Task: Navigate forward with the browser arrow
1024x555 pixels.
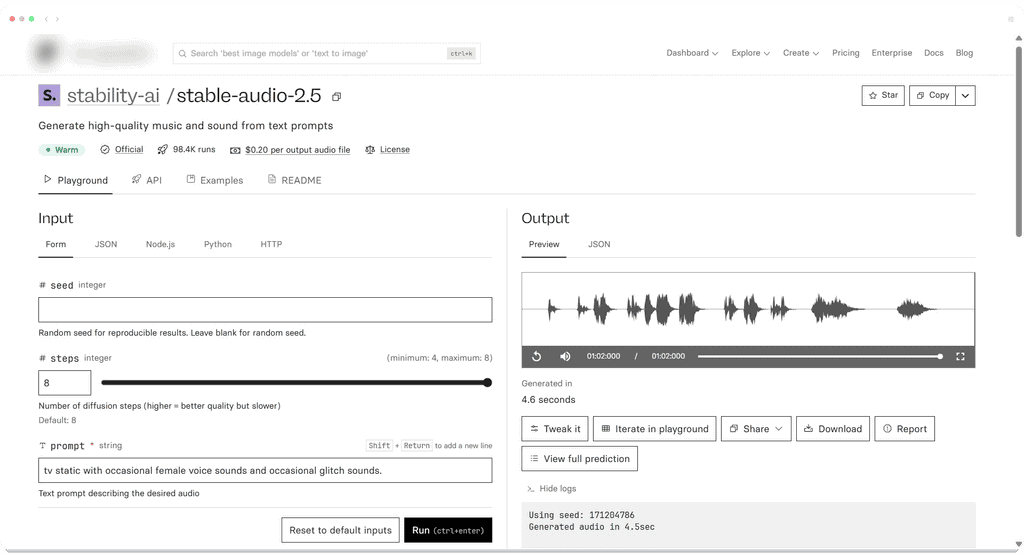Action: [x=57, y=19]
